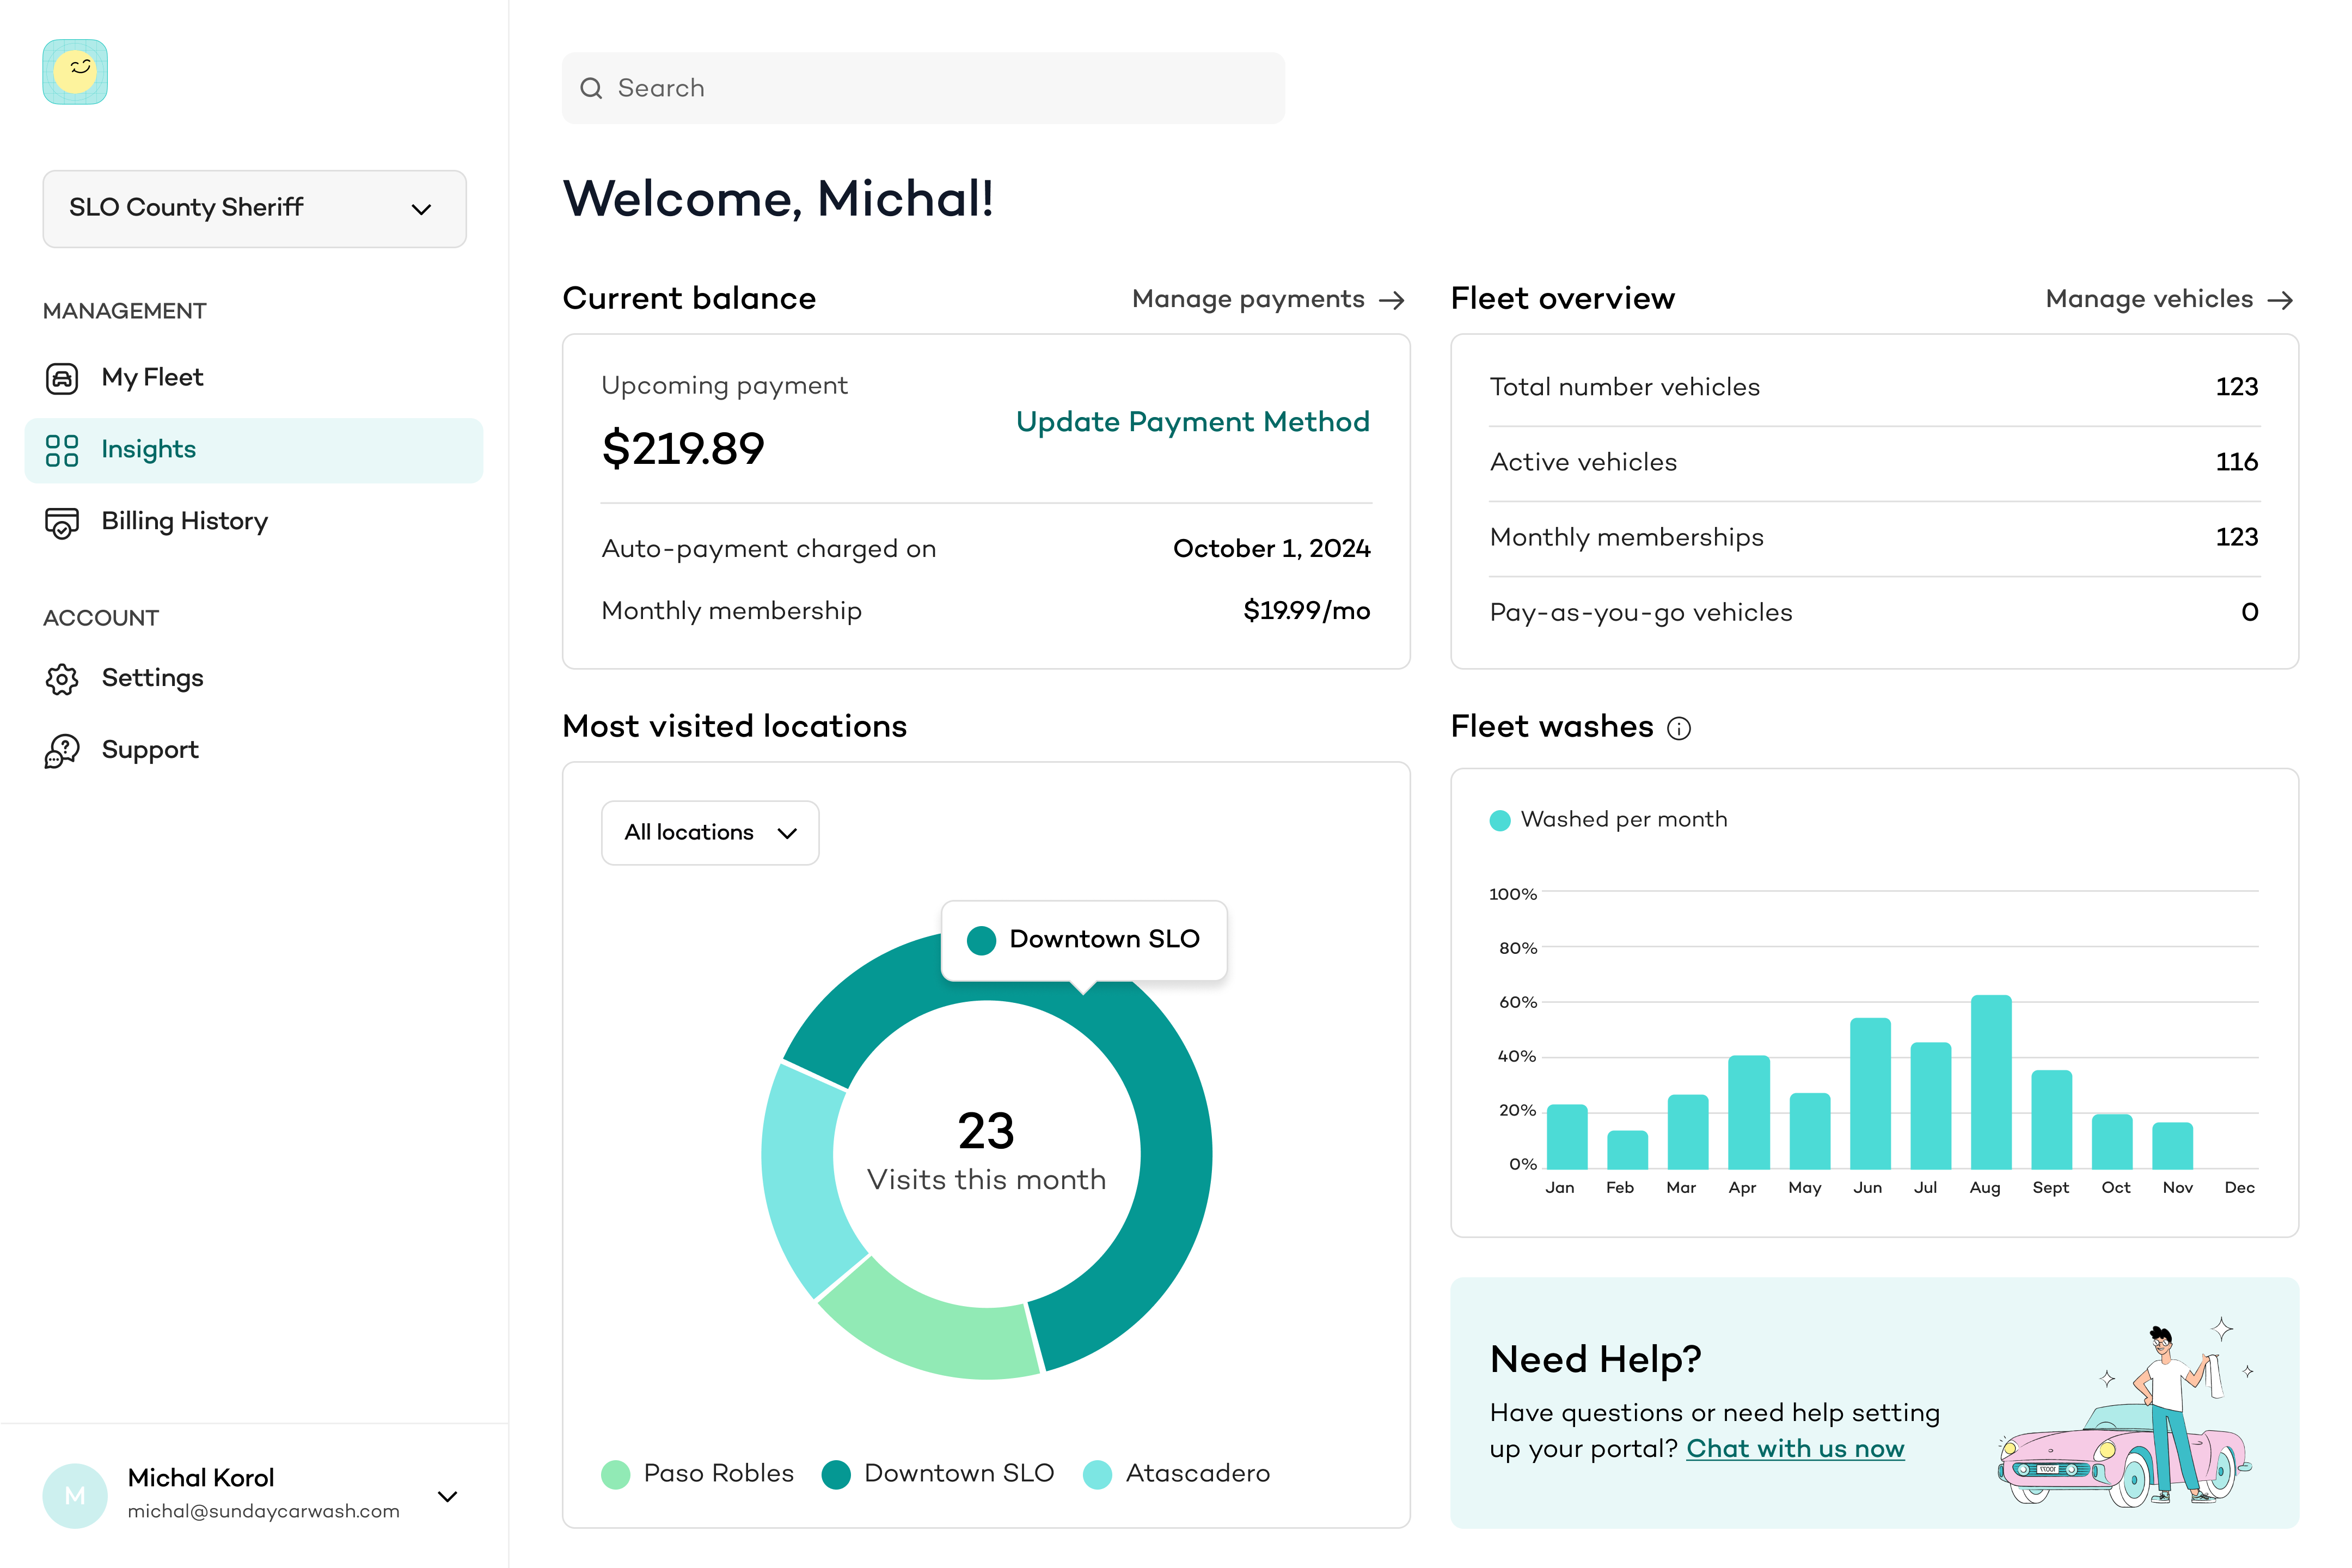Click the Manage vehicles arrow icon

tap(2280, 300)
